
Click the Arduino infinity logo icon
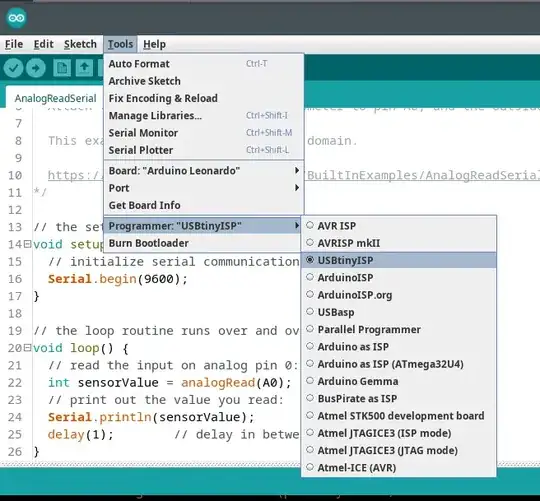click(16, 18)
